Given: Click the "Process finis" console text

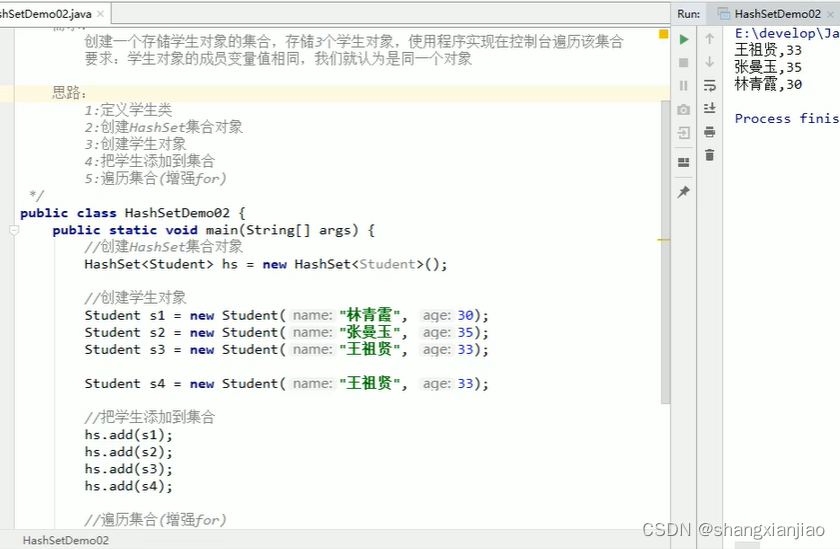Looking at the screenshot, I should (786, 118).
